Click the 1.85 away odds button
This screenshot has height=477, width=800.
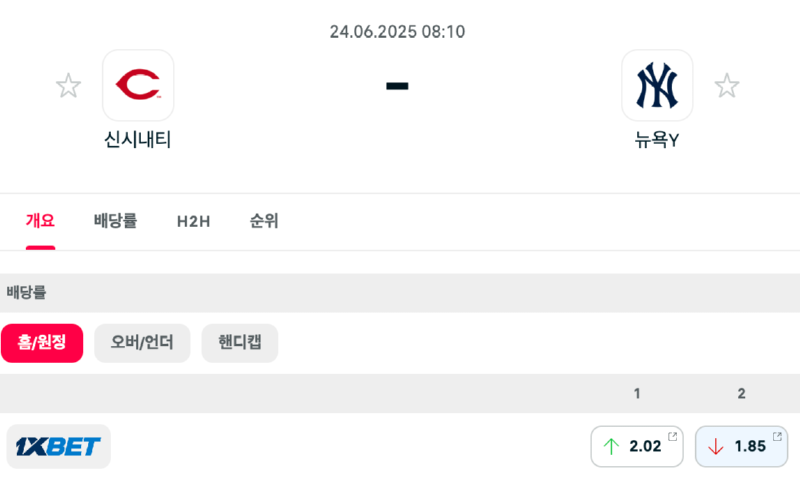[742, 447]
